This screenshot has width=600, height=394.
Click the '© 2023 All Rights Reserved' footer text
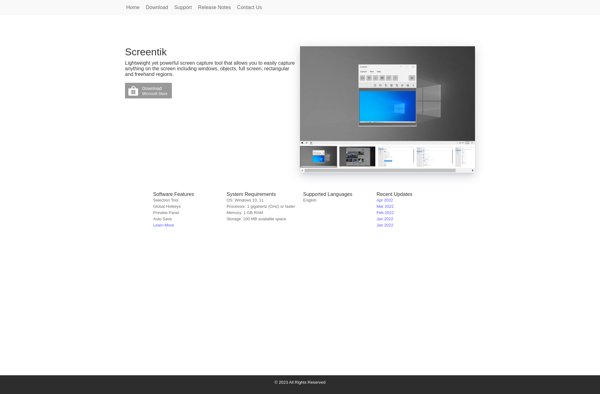pyautogui.click(x=300, y=382)
